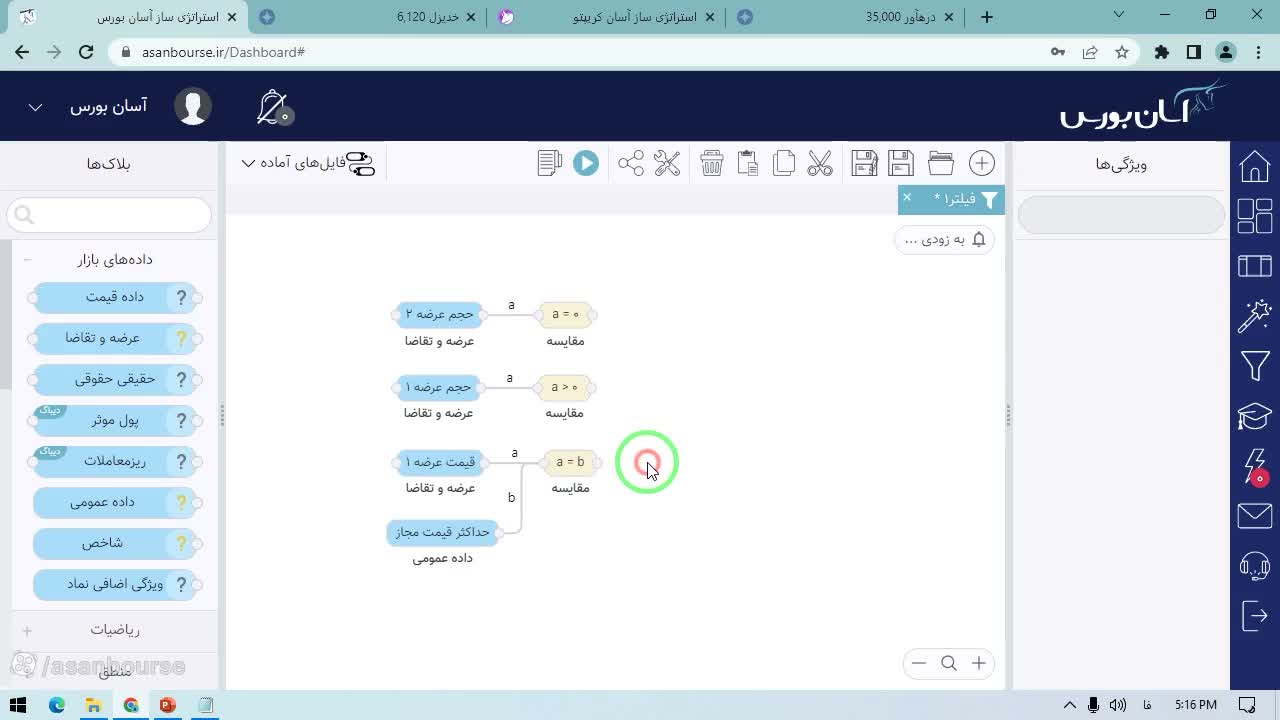This screenshot has width=1280, height=720.
Task: Select the حداکثر قیمت مجاز node
Action: pos(442,532)
